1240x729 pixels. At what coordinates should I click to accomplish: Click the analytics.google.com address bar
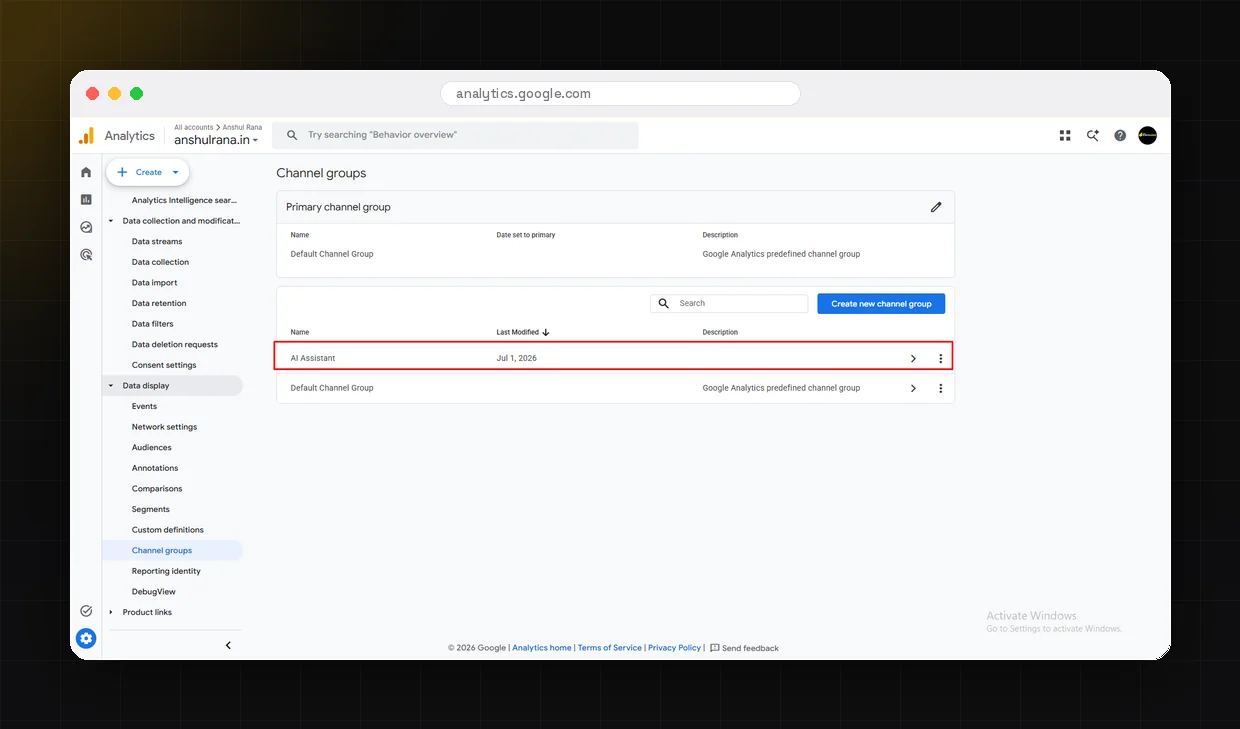620,94
